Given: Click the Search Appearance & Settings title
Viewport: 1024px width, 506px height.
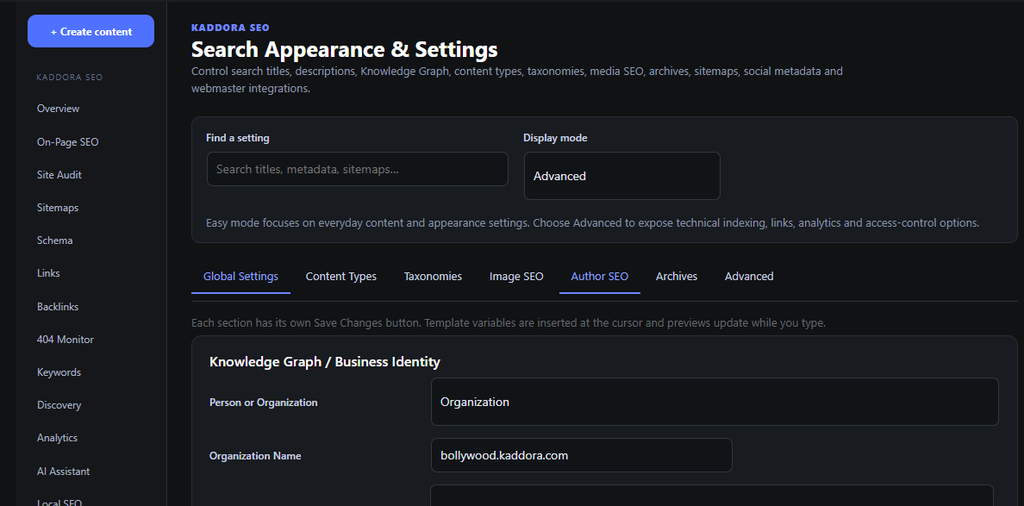Looking at the screenshot, I should 344,50.
